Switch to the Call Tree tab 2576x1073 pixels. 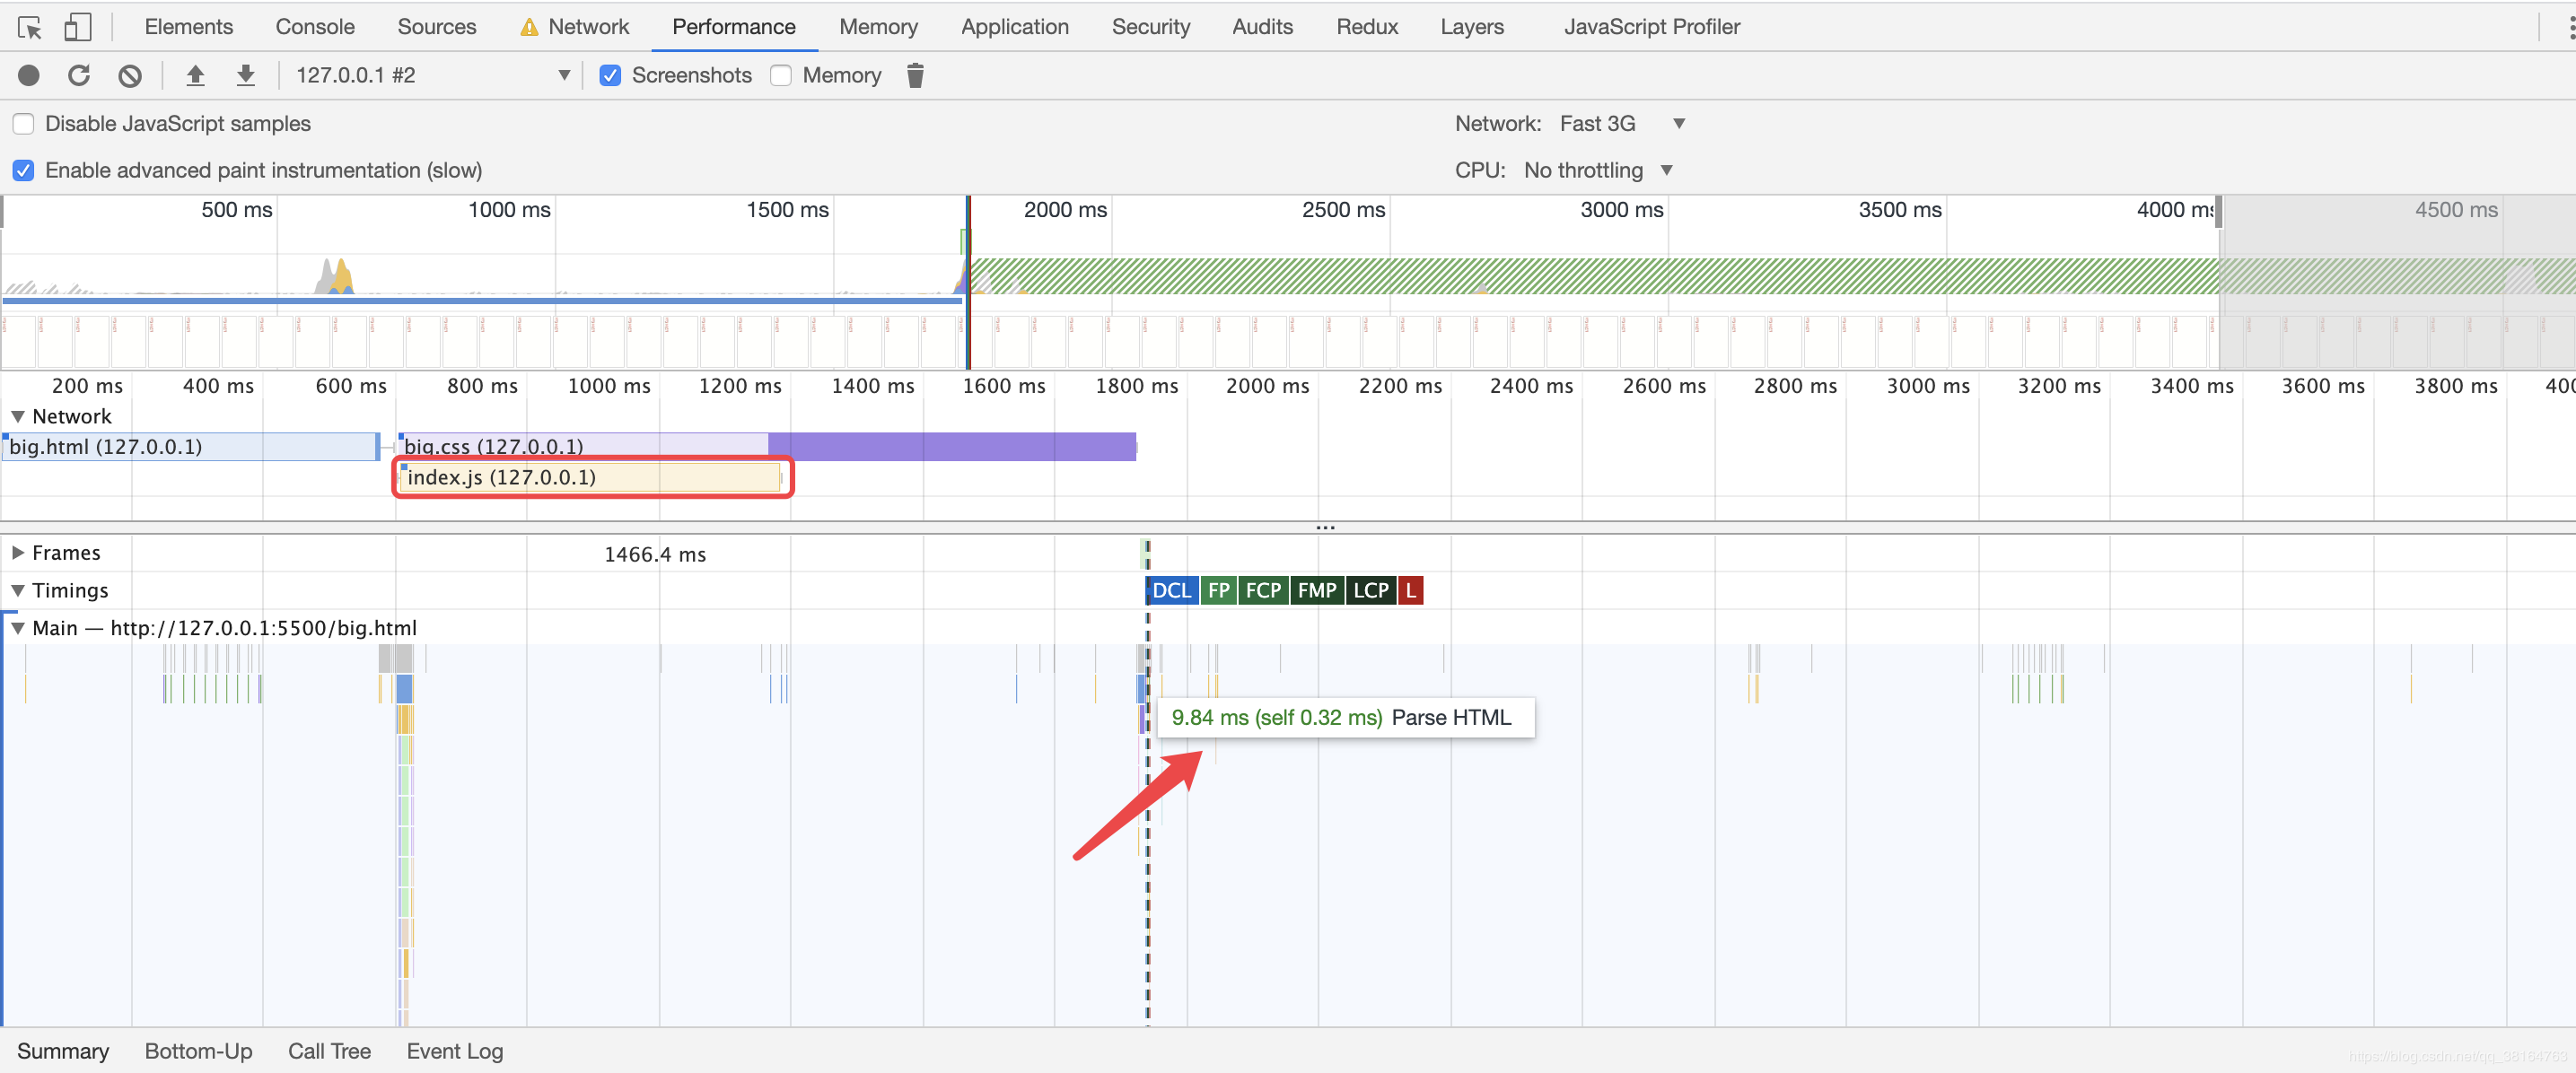[x=329, y=1051]
